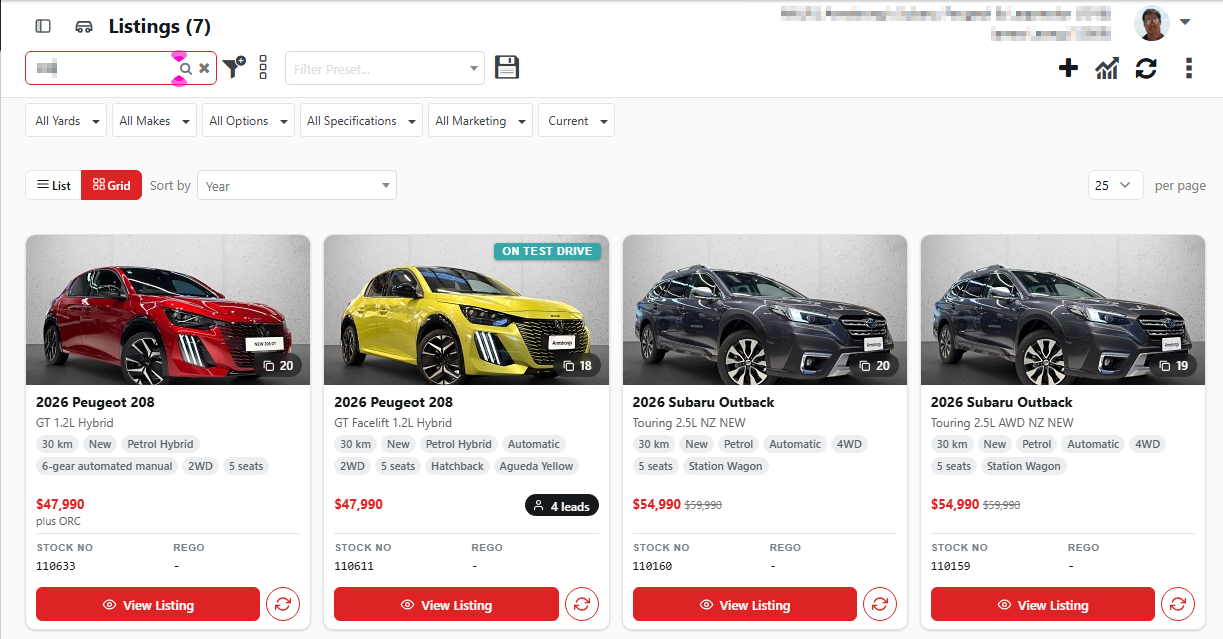Open Subaru Outback photo showing 19 images
This screenshot has height=639, width=1223.
pos(1063,310)
